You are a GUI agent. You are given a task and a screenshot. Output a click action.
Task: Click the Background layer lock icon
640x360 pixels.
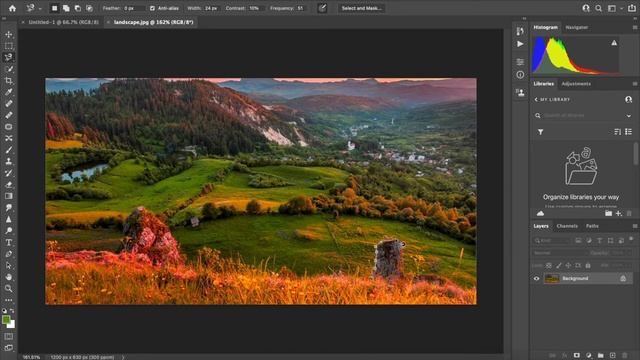(623, 279)
